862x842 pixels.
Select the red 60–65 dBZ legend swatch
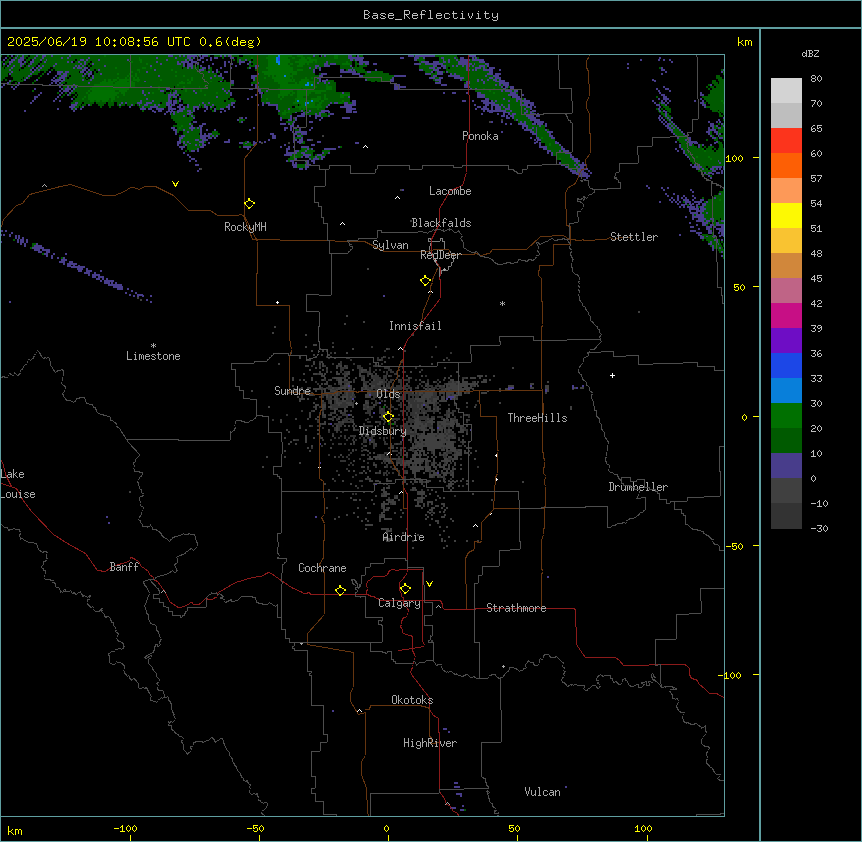pyautogui.click(x=786, y=140)
